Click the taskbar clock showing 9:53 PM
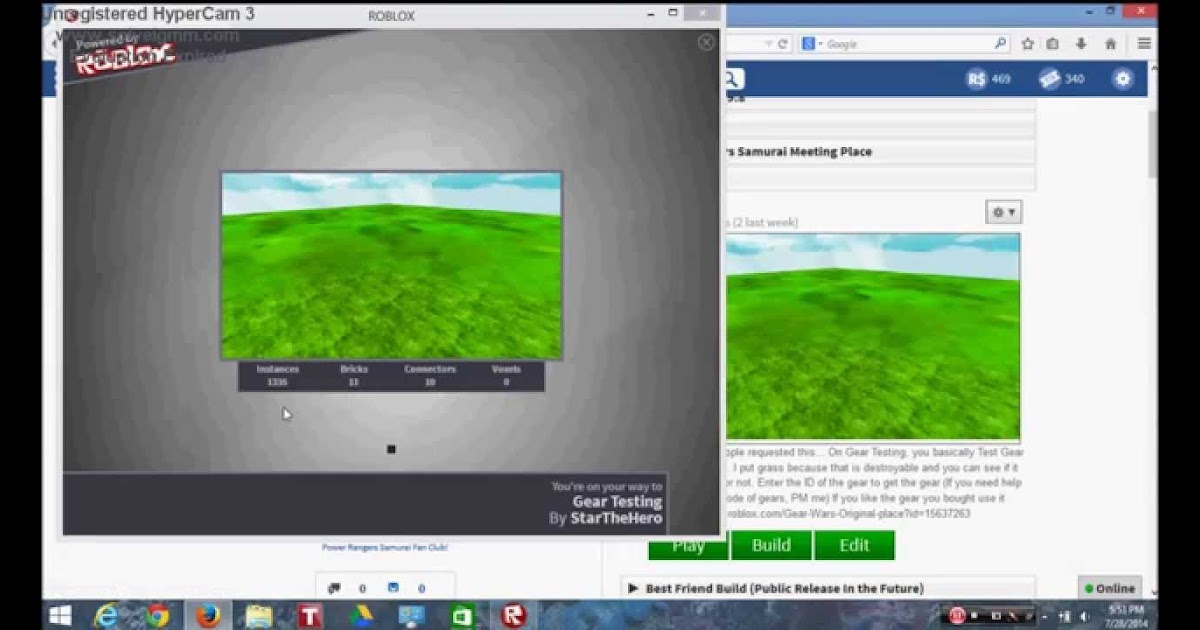Viewport: 1200px width, 630px height. [x=1124, y=615]
